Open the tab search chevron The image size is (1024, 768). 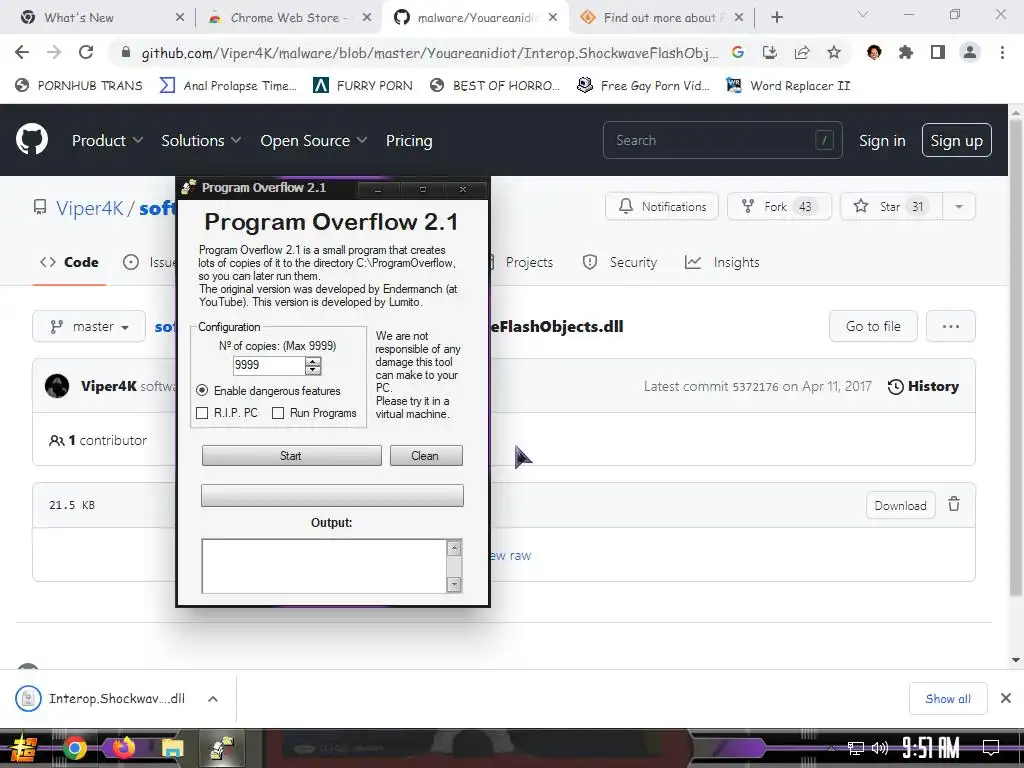862,14
